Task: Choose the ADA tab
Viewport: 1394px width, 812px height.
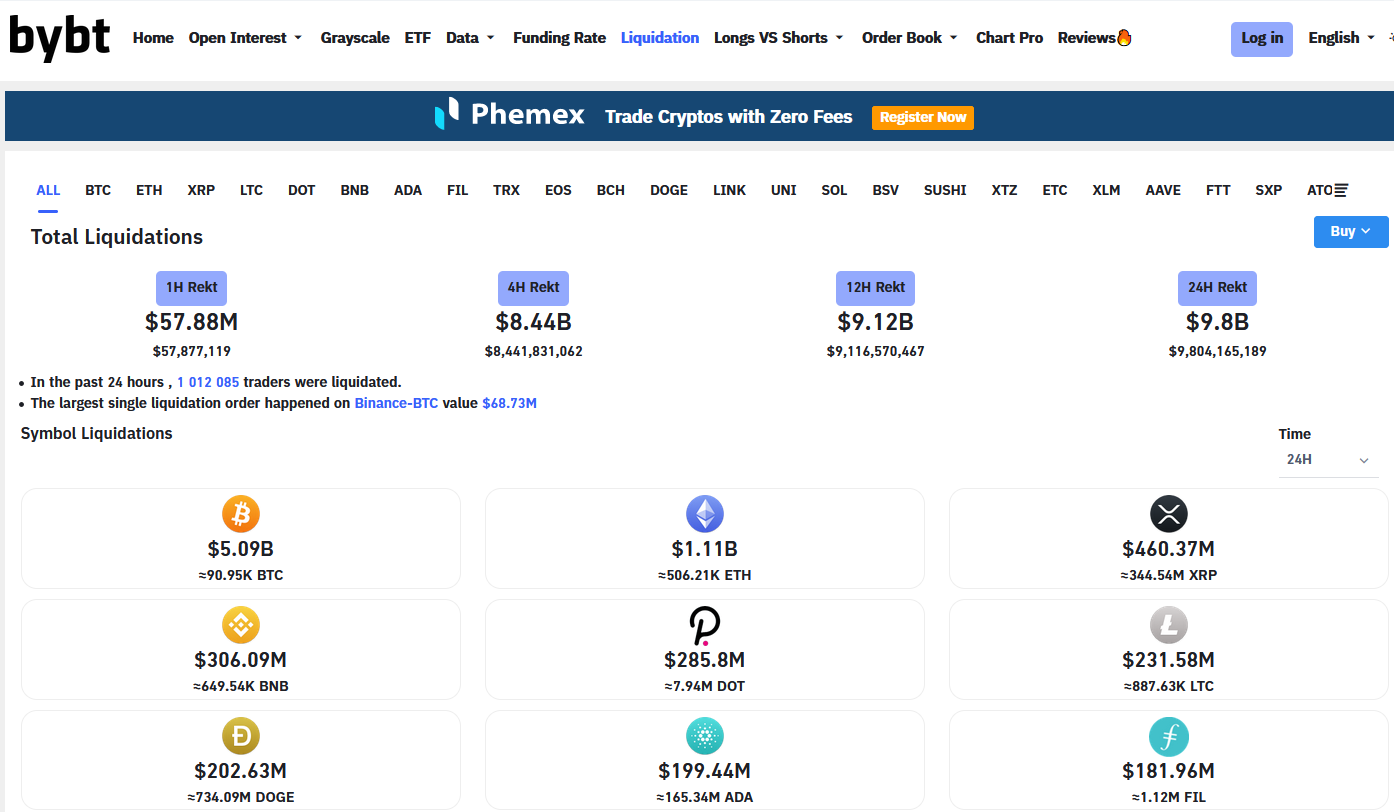Action: 408,190
